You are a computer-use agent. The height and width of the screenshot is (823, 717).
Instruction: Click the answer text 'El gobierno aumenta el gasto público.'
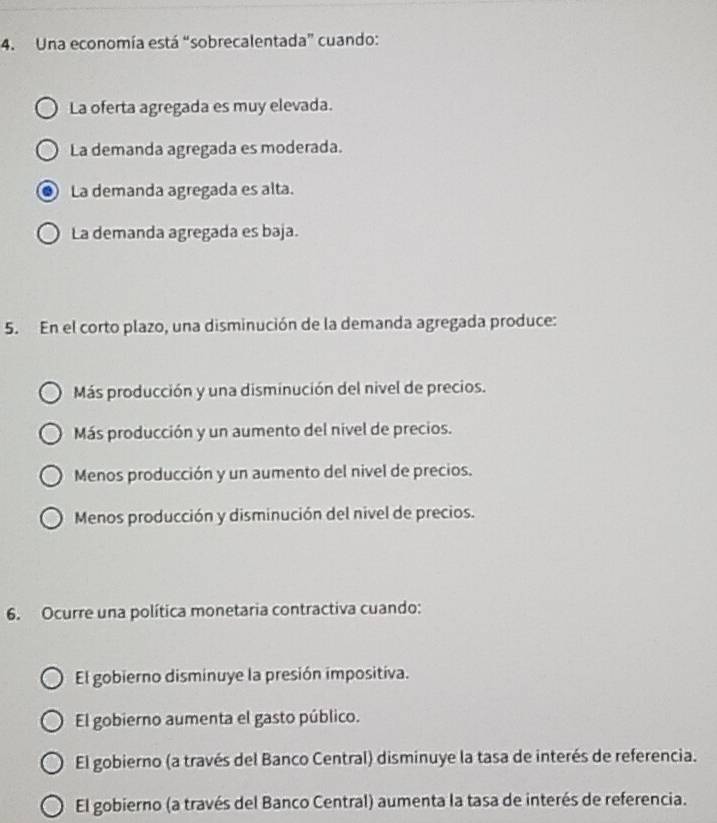[216, 718]
